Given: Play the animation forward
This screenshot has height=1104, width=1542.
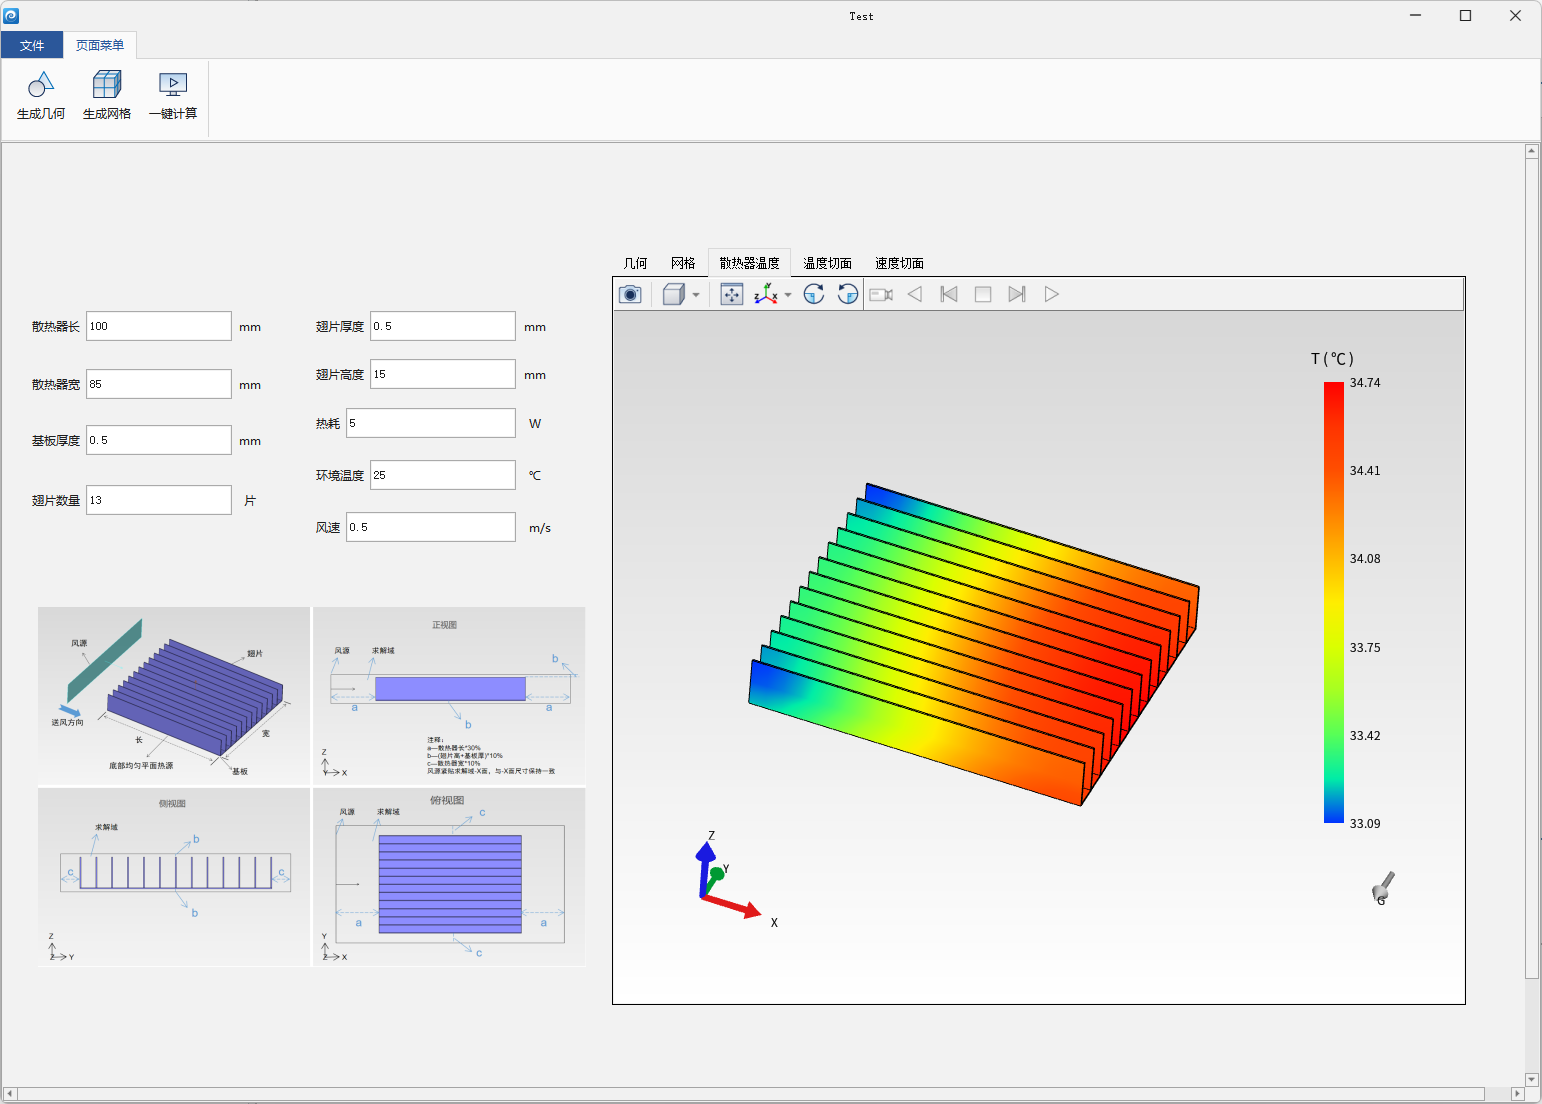Looking at the screenshot, I should (1051, 294).
